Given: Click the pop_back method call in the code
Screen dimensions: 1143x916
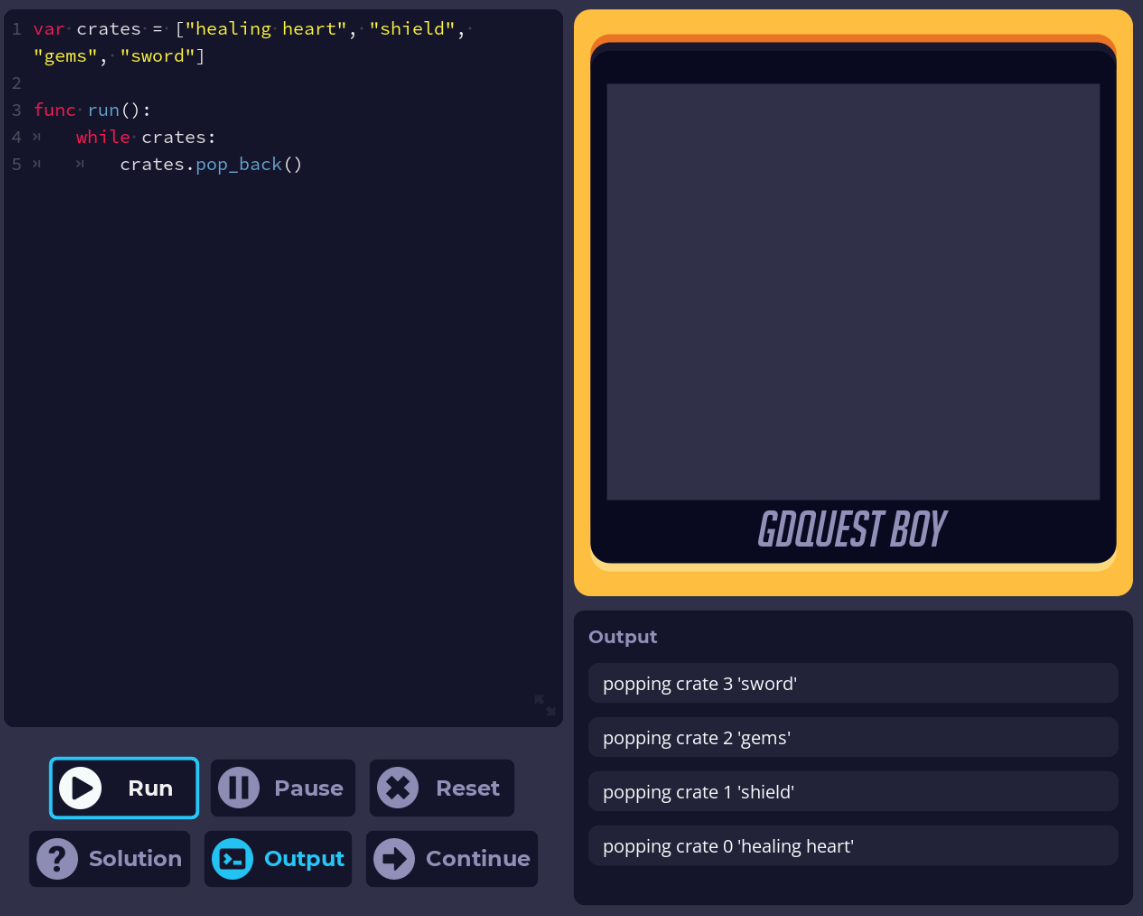Looking at the screenshot, I should 238,165.
